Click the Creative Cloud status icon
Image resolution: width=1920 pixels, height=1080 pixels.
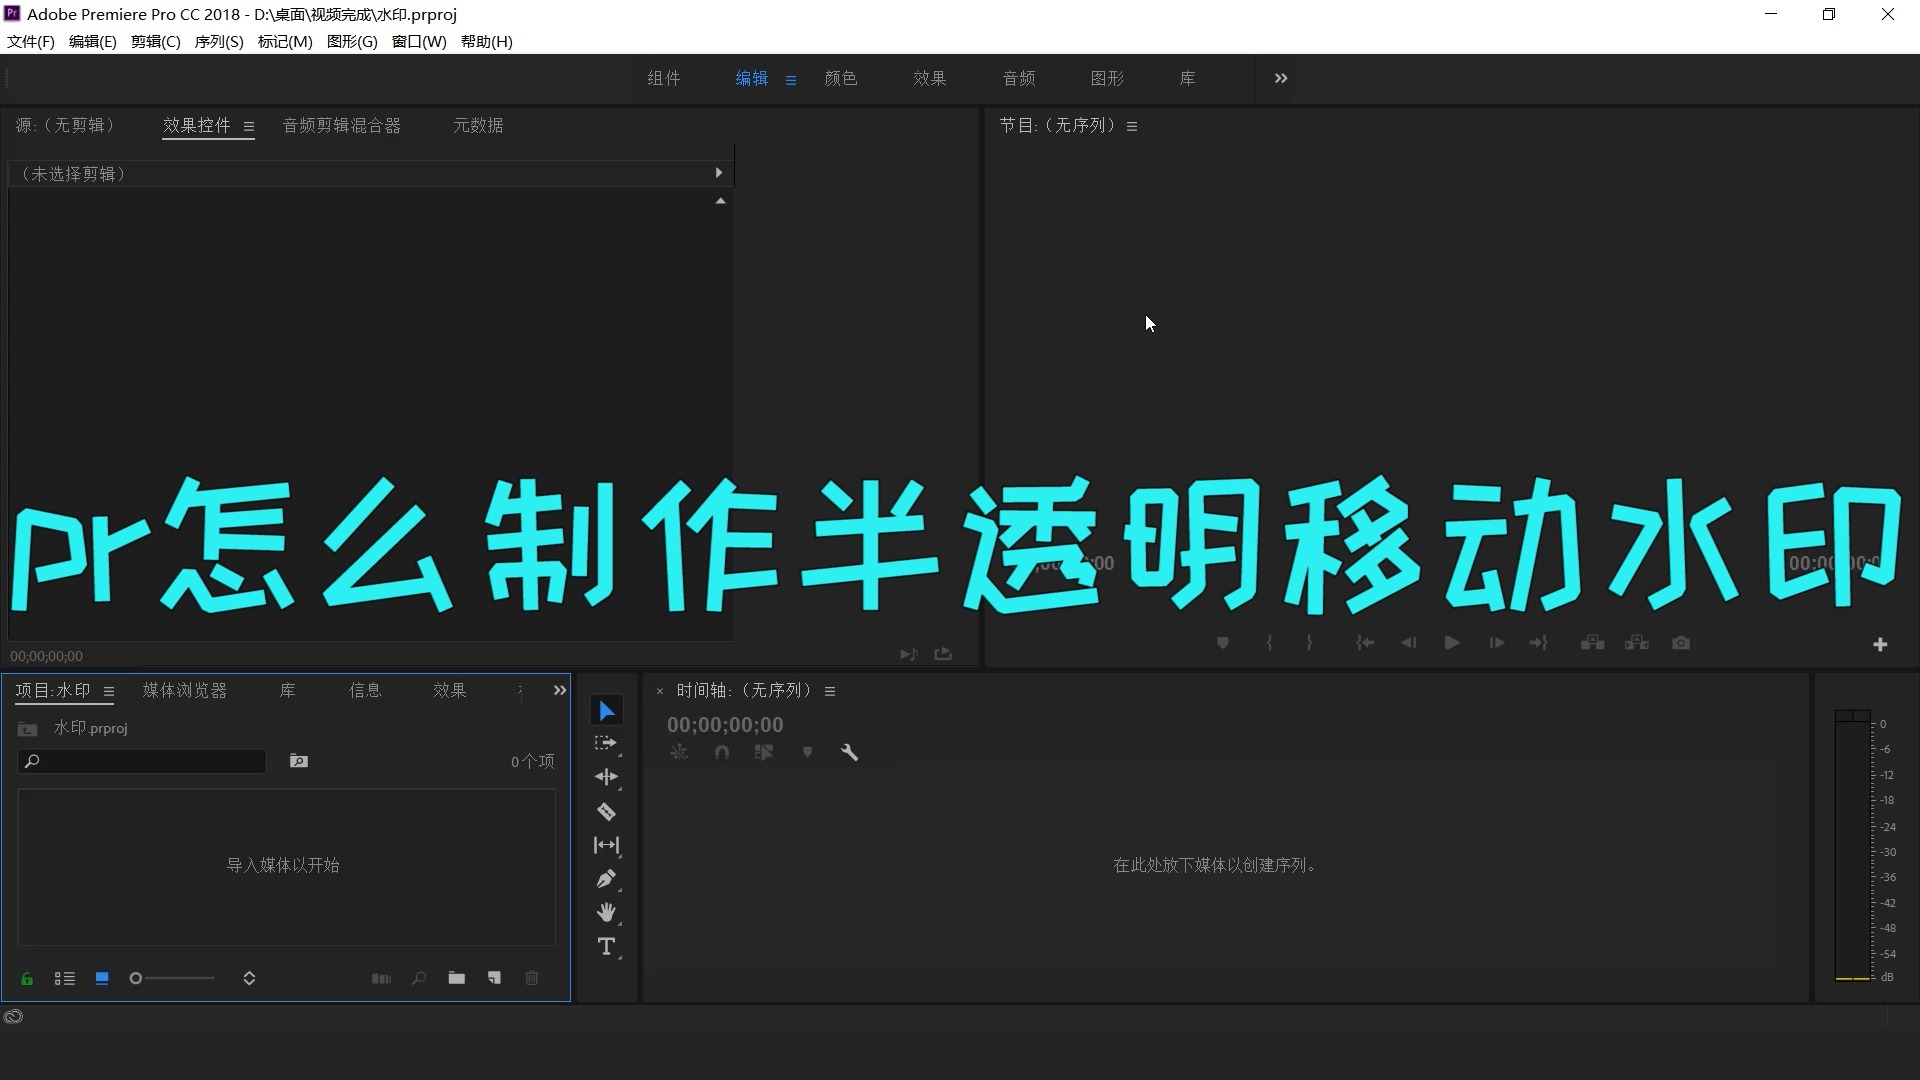click(13, 1017)
